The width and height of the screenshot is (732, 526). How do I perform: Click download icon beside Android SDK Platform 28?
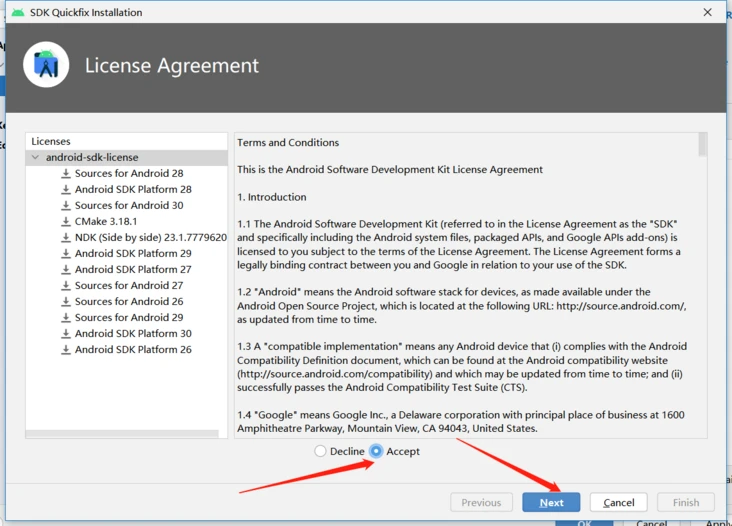[66, 189]
